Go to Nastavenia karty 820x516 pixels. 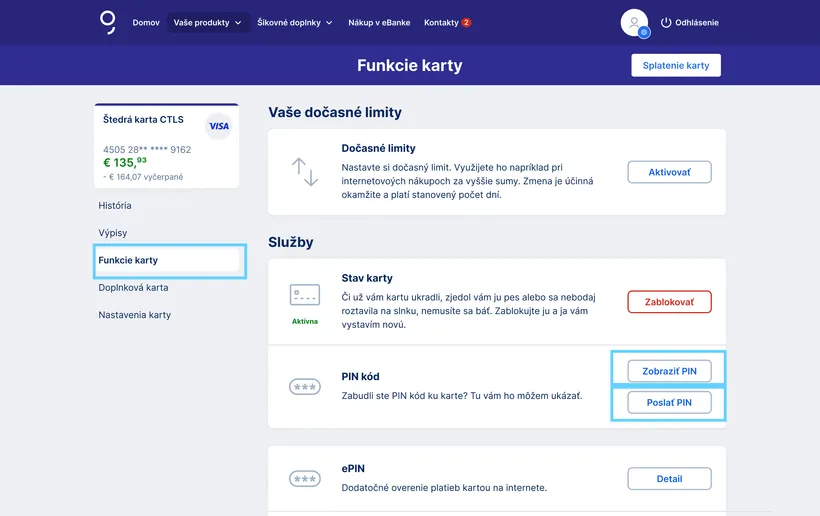(x=137, y=315)
